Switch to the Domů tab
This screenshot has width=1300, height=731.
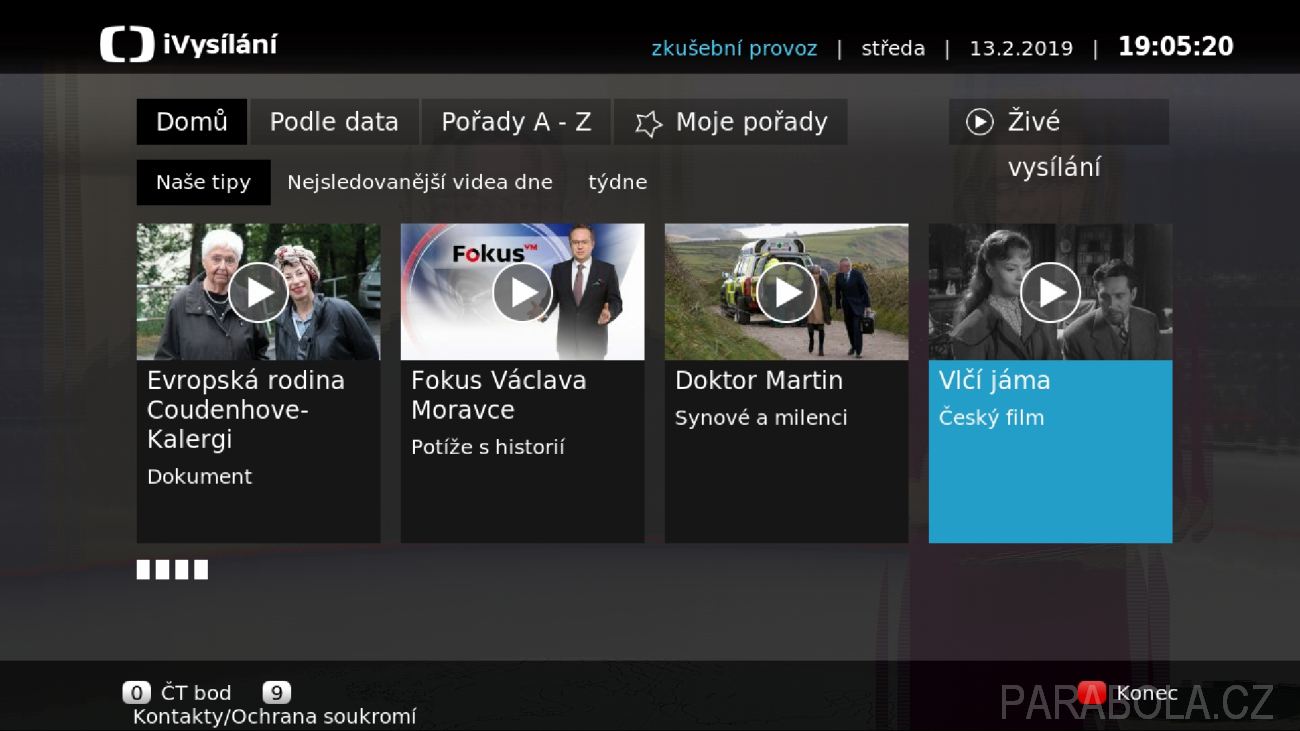tap(192, 122)
